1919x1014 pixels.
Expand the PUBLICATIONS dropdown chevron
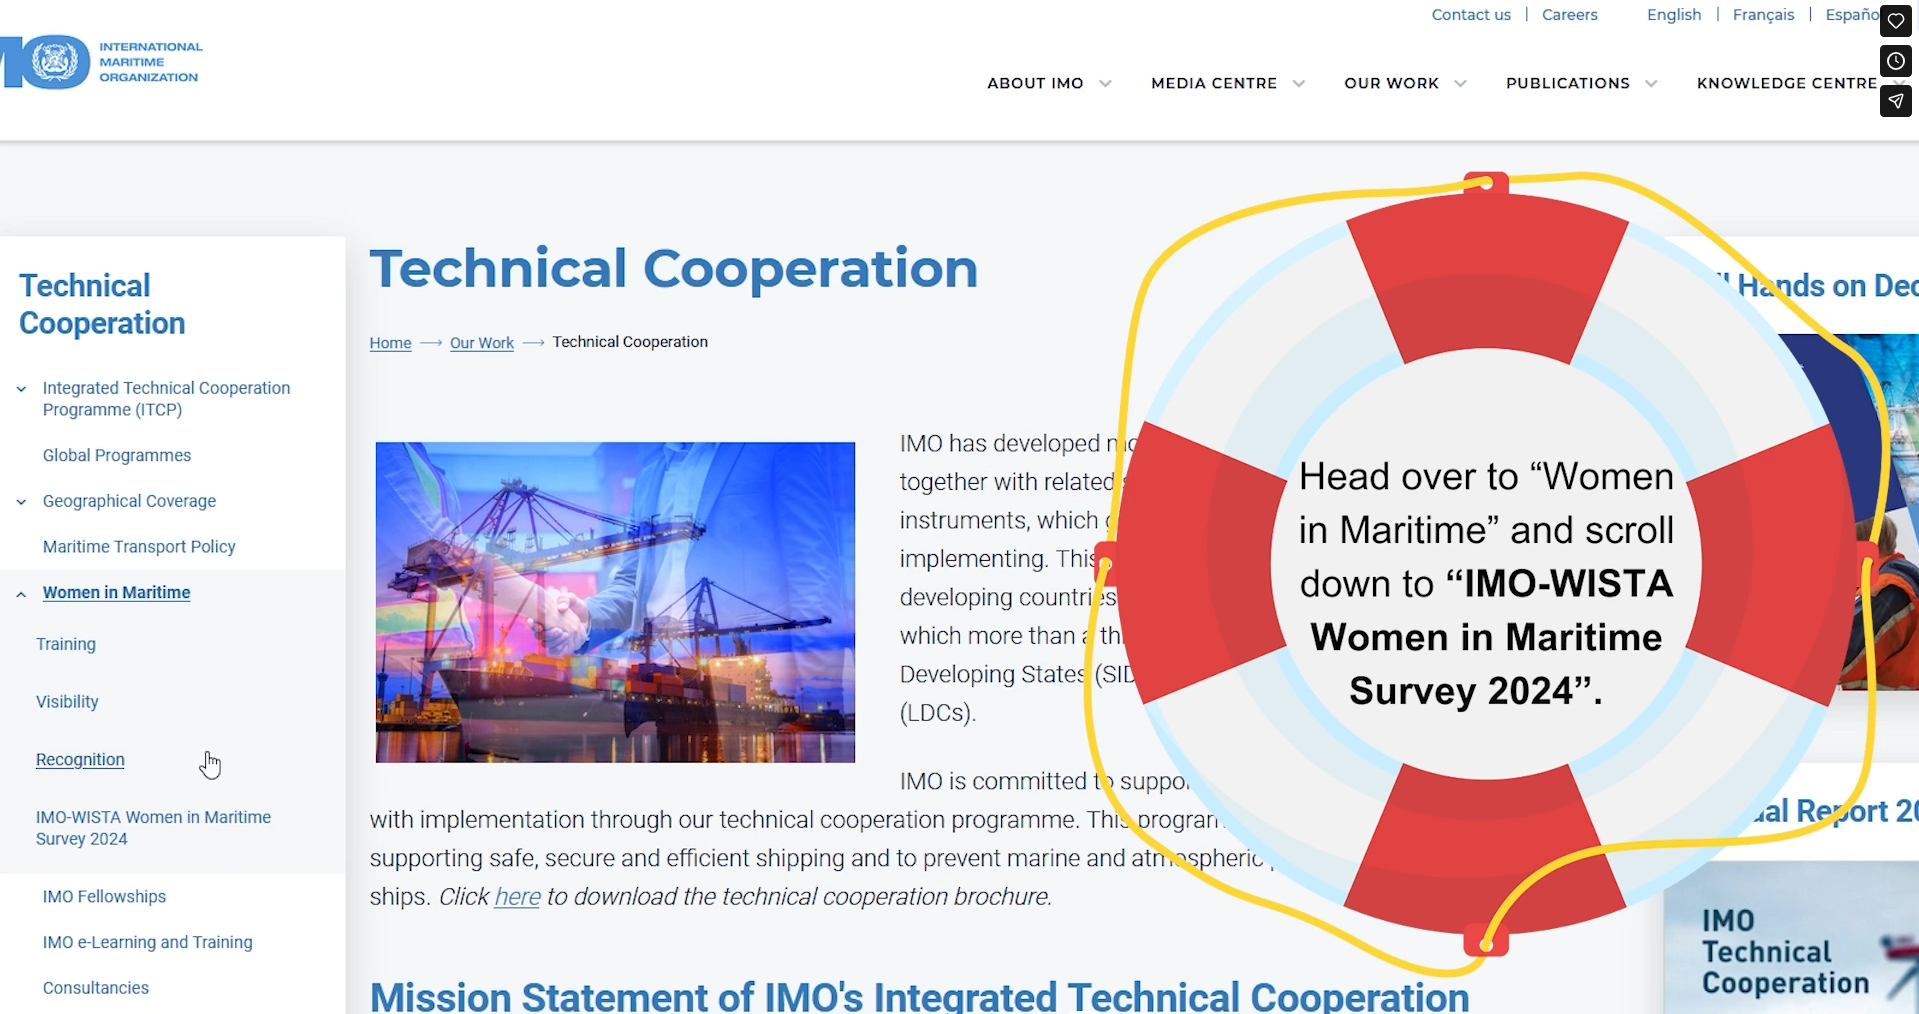pyautogui.click(x=1651, y=84)
